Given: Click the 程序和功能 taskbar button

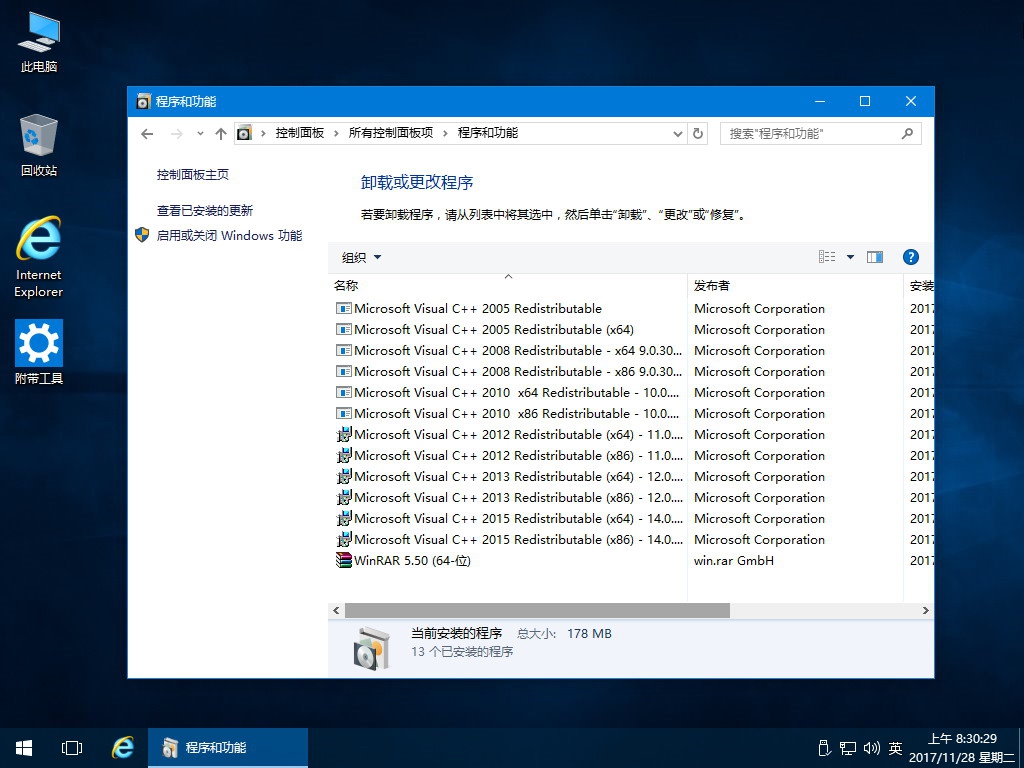Looking at the screenshot, I should pos(228,748).
